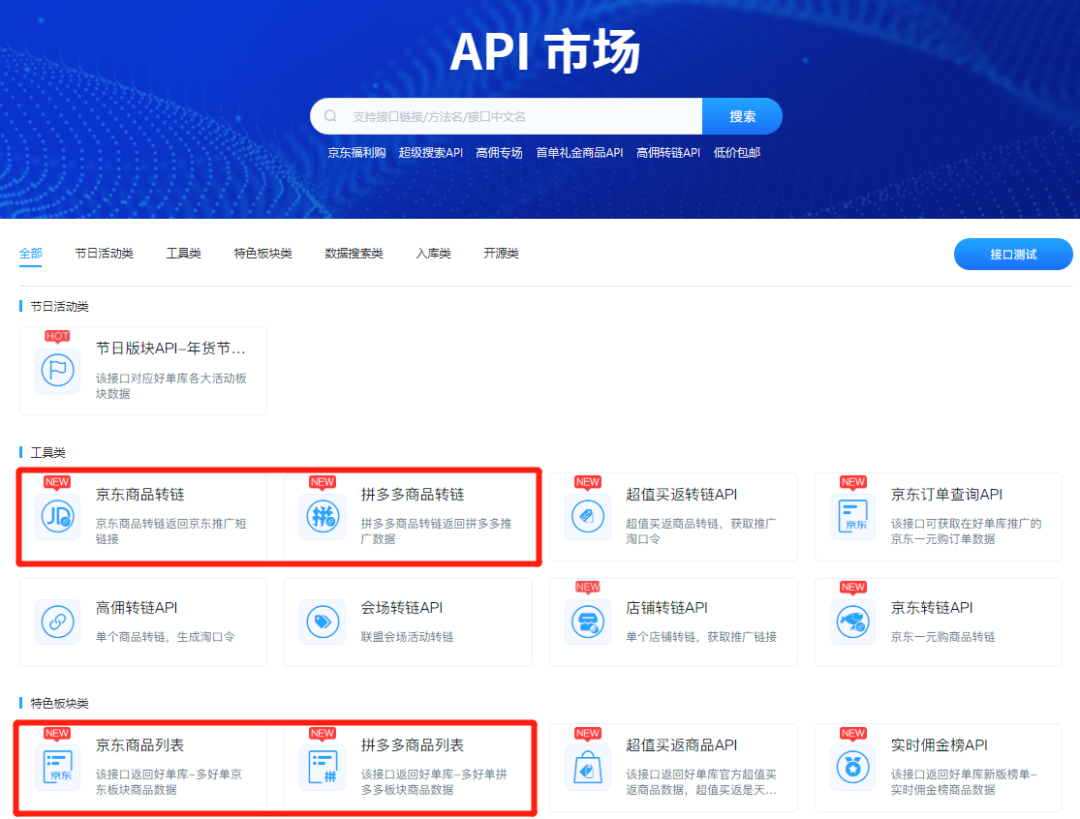Click the 店铺转链API shop icon
1080x819 pixels.
point(588,622)
